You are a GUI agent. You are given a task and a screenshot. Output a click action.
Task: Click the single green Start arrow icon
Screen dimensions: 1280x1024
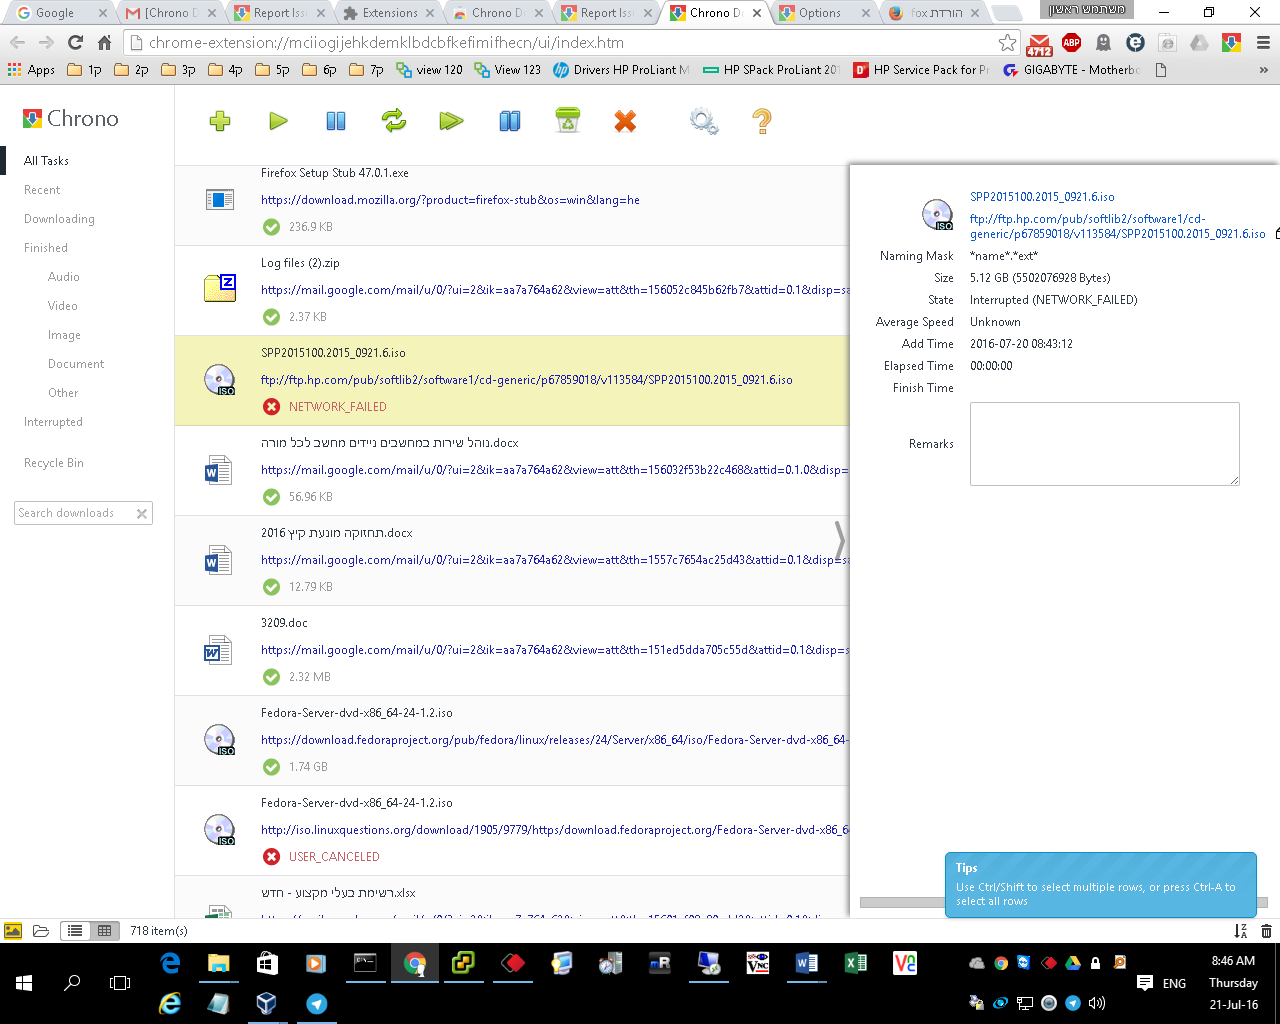coord(278,121)
